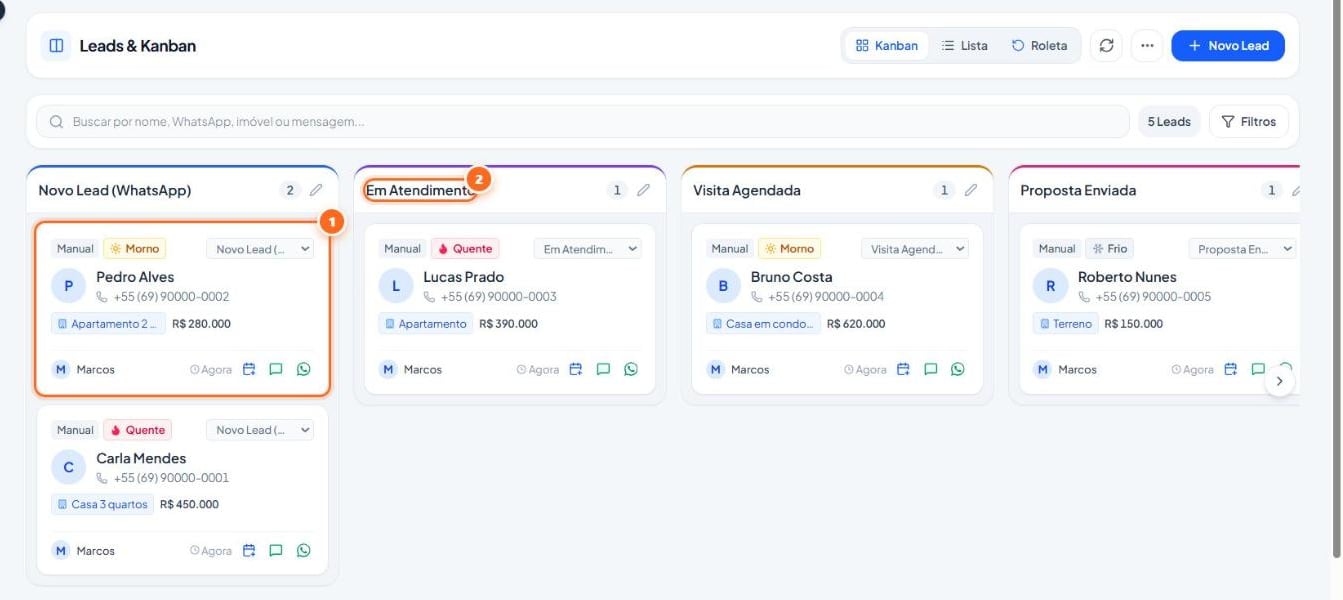Viewport: 1343px width, 600px height.
Task: Open stage dropdown on Carla Mendes card
Action: click(x=260, y=430)
